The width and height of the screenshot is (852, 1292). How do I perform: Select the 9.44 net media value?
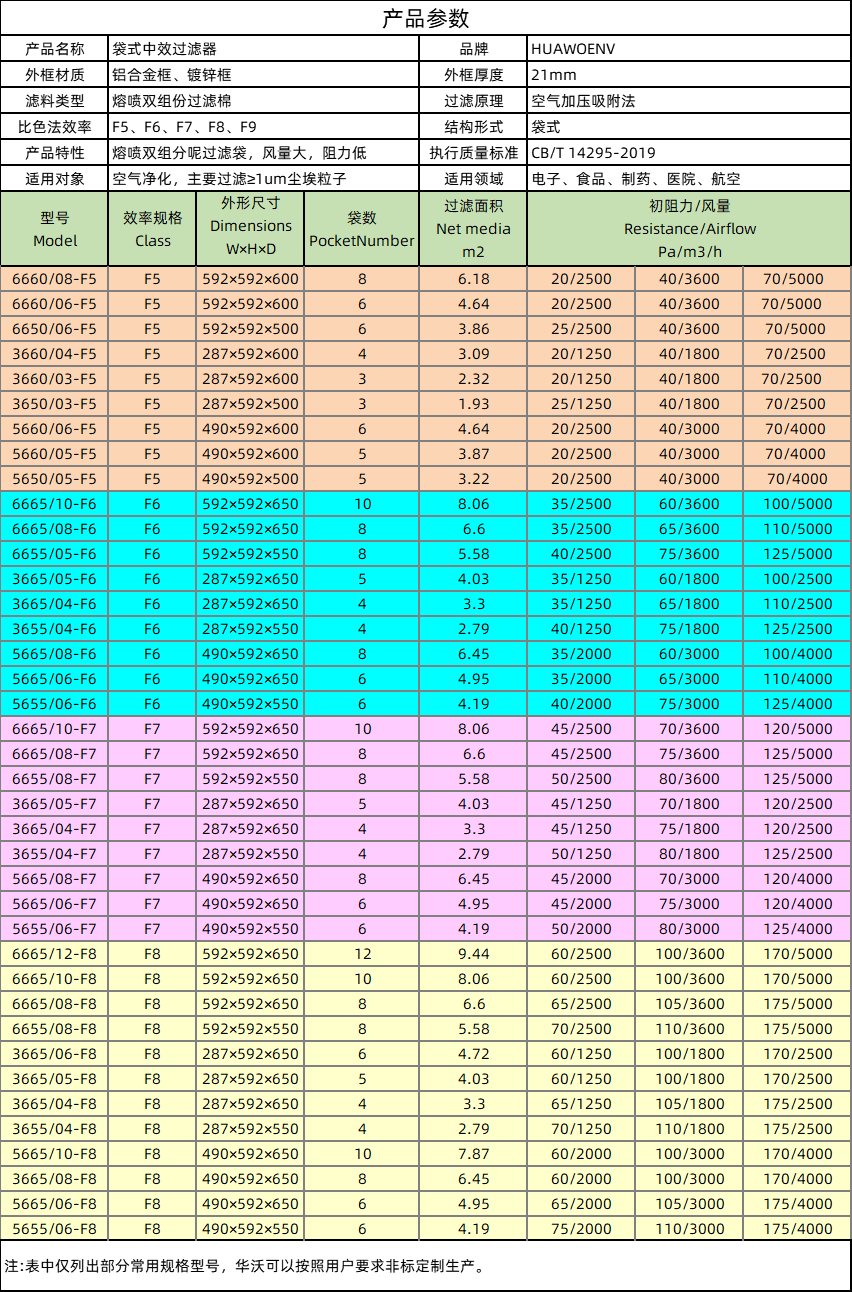pyautogui.click(x=473, y=954)
